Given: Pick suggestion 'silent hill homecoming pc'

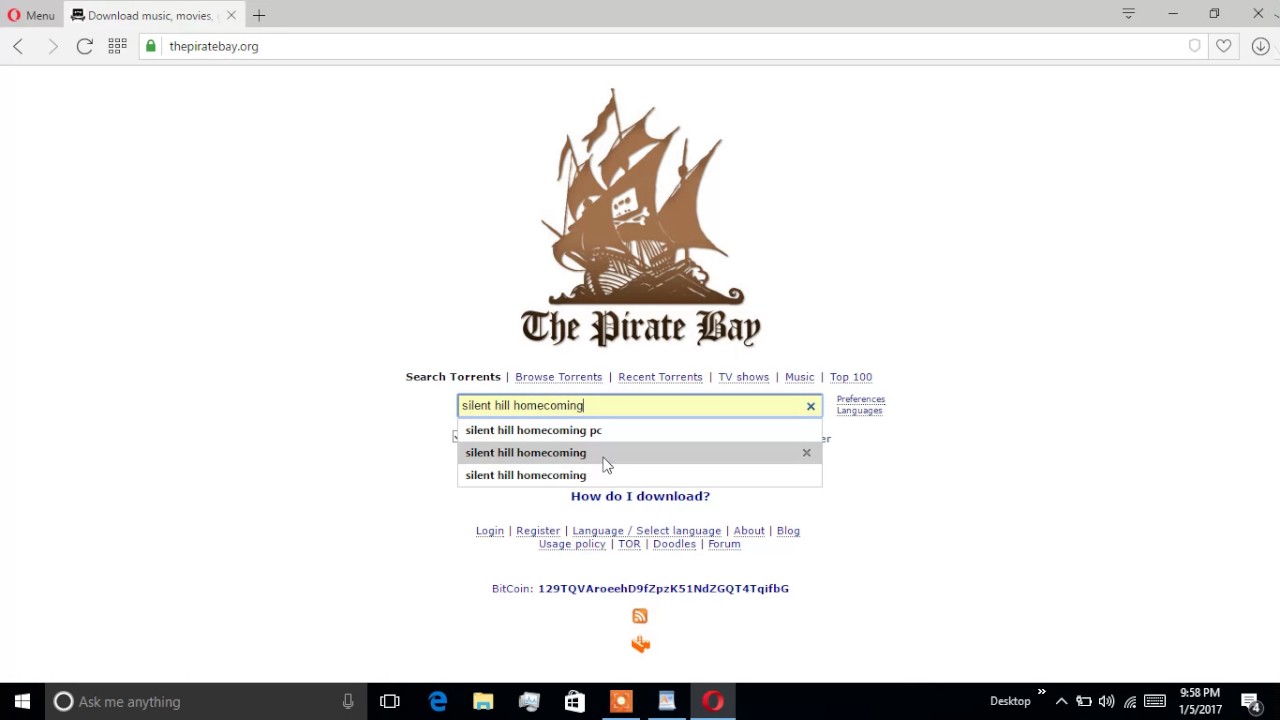Looking at the screenshot, I should (640, 430).
